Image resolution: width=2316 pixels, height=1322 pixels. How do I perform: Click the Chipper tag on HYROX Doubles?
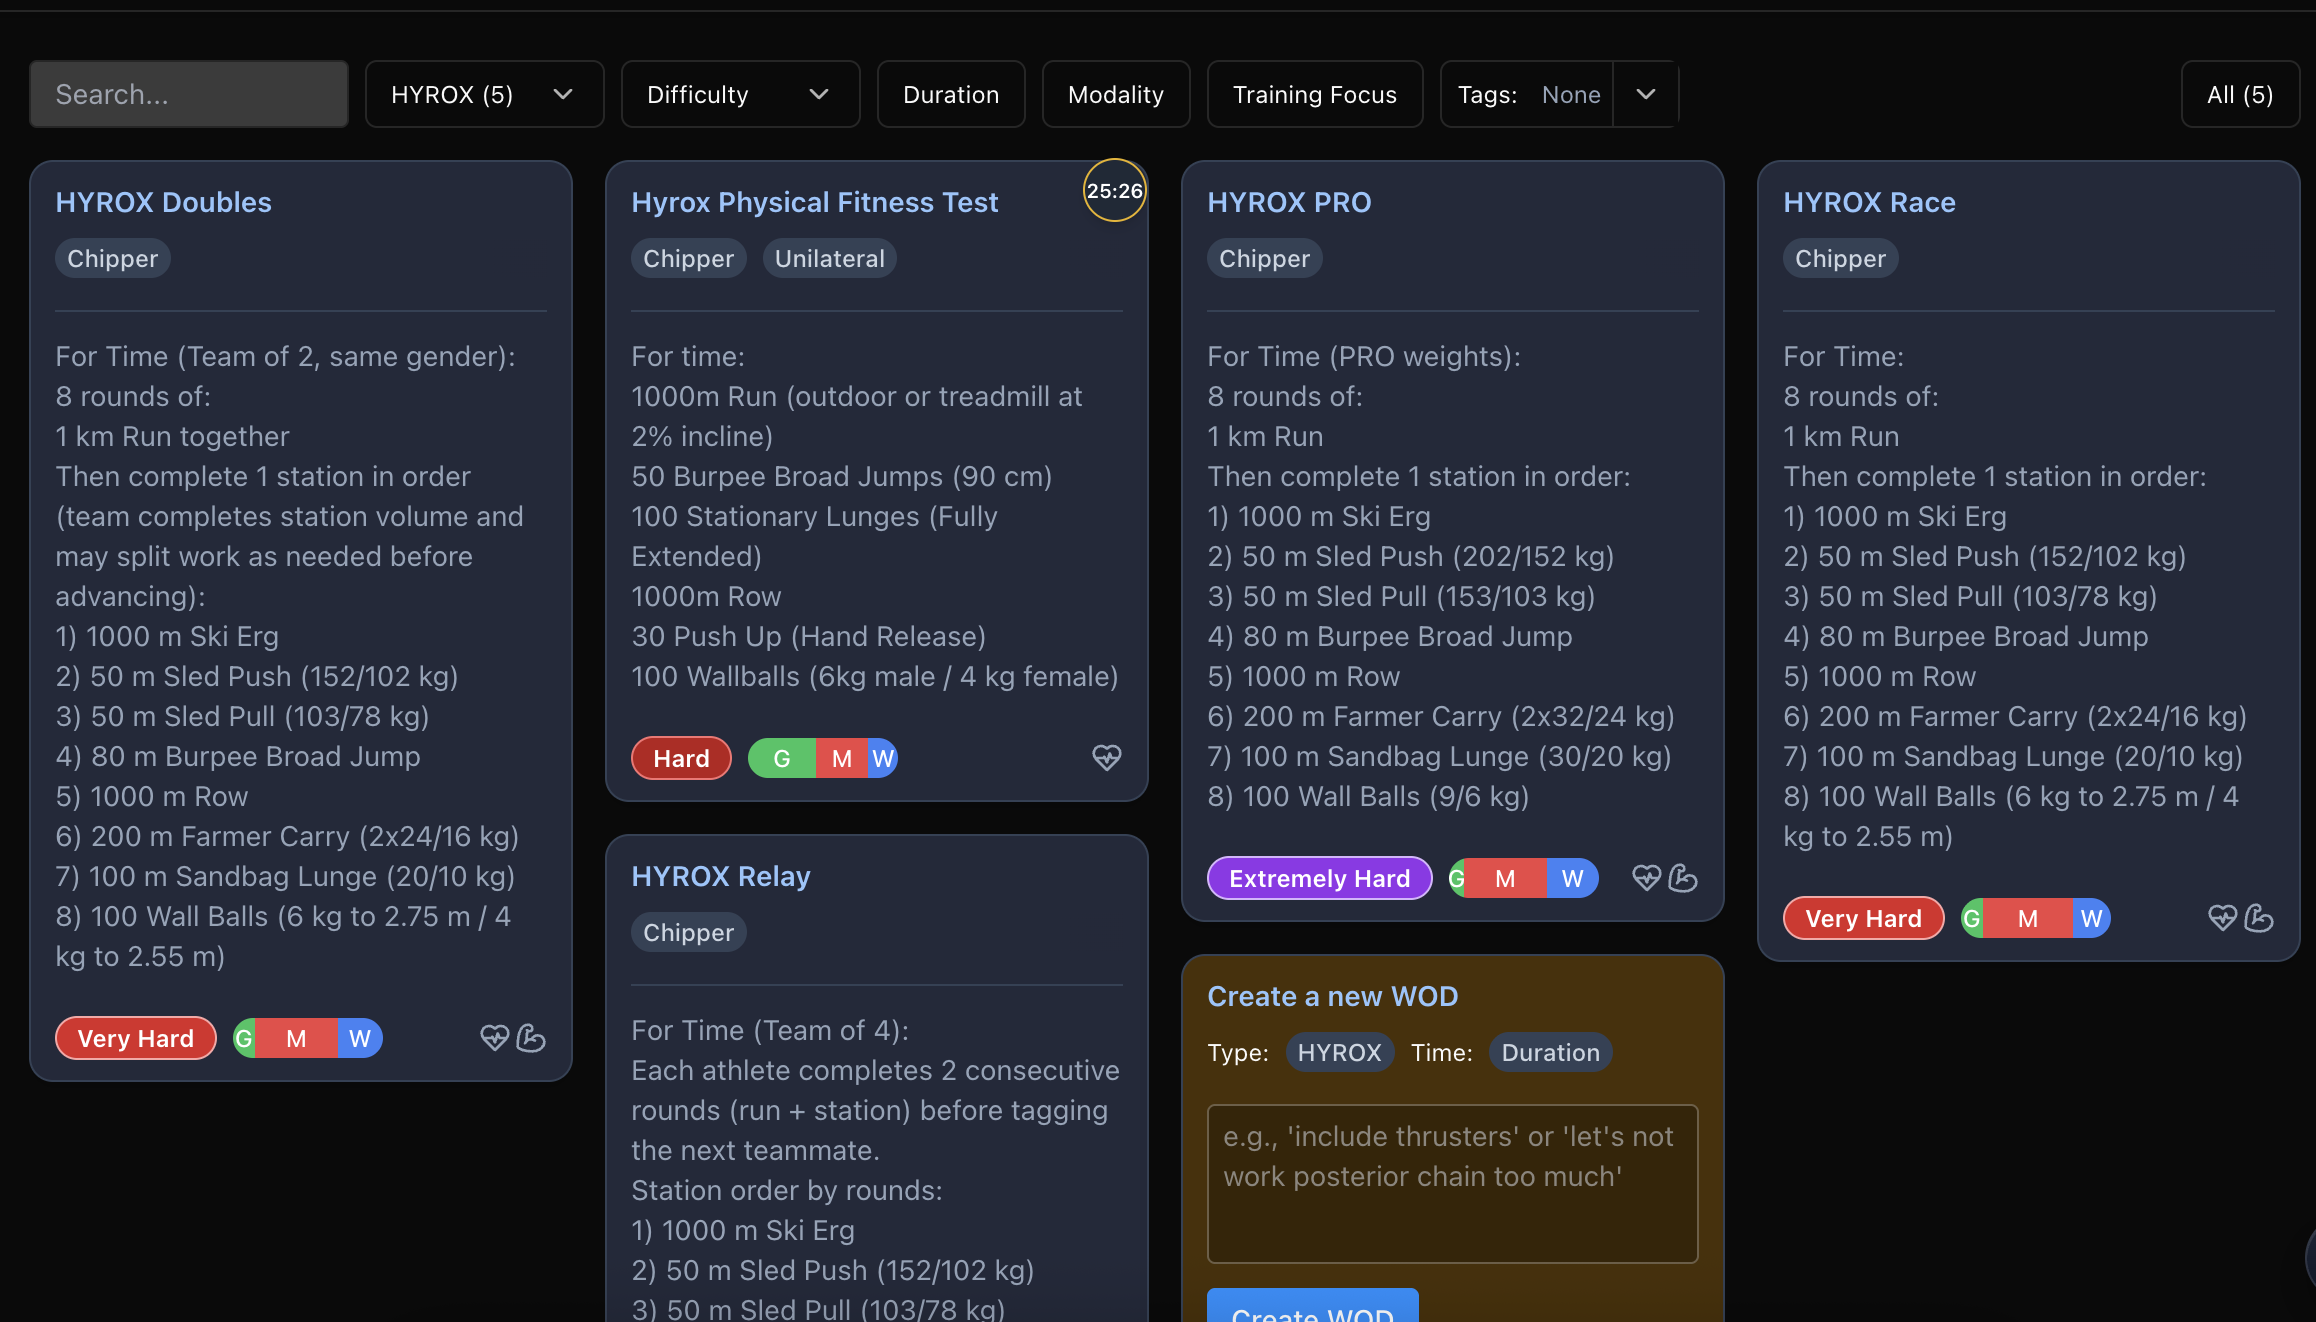tap(112, 258)
